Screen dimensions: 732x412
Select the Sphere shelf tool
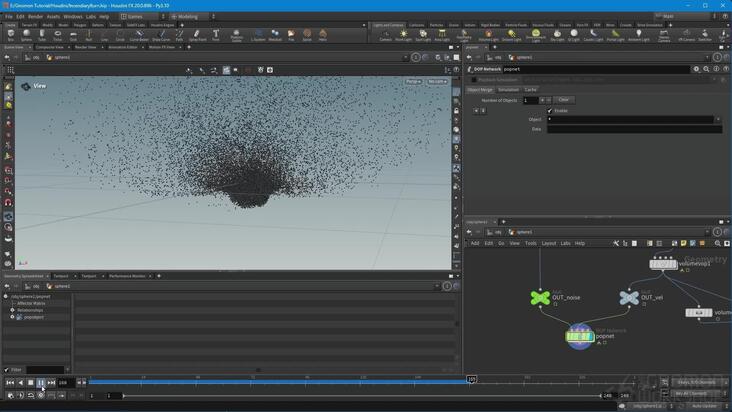pos(26,35)
